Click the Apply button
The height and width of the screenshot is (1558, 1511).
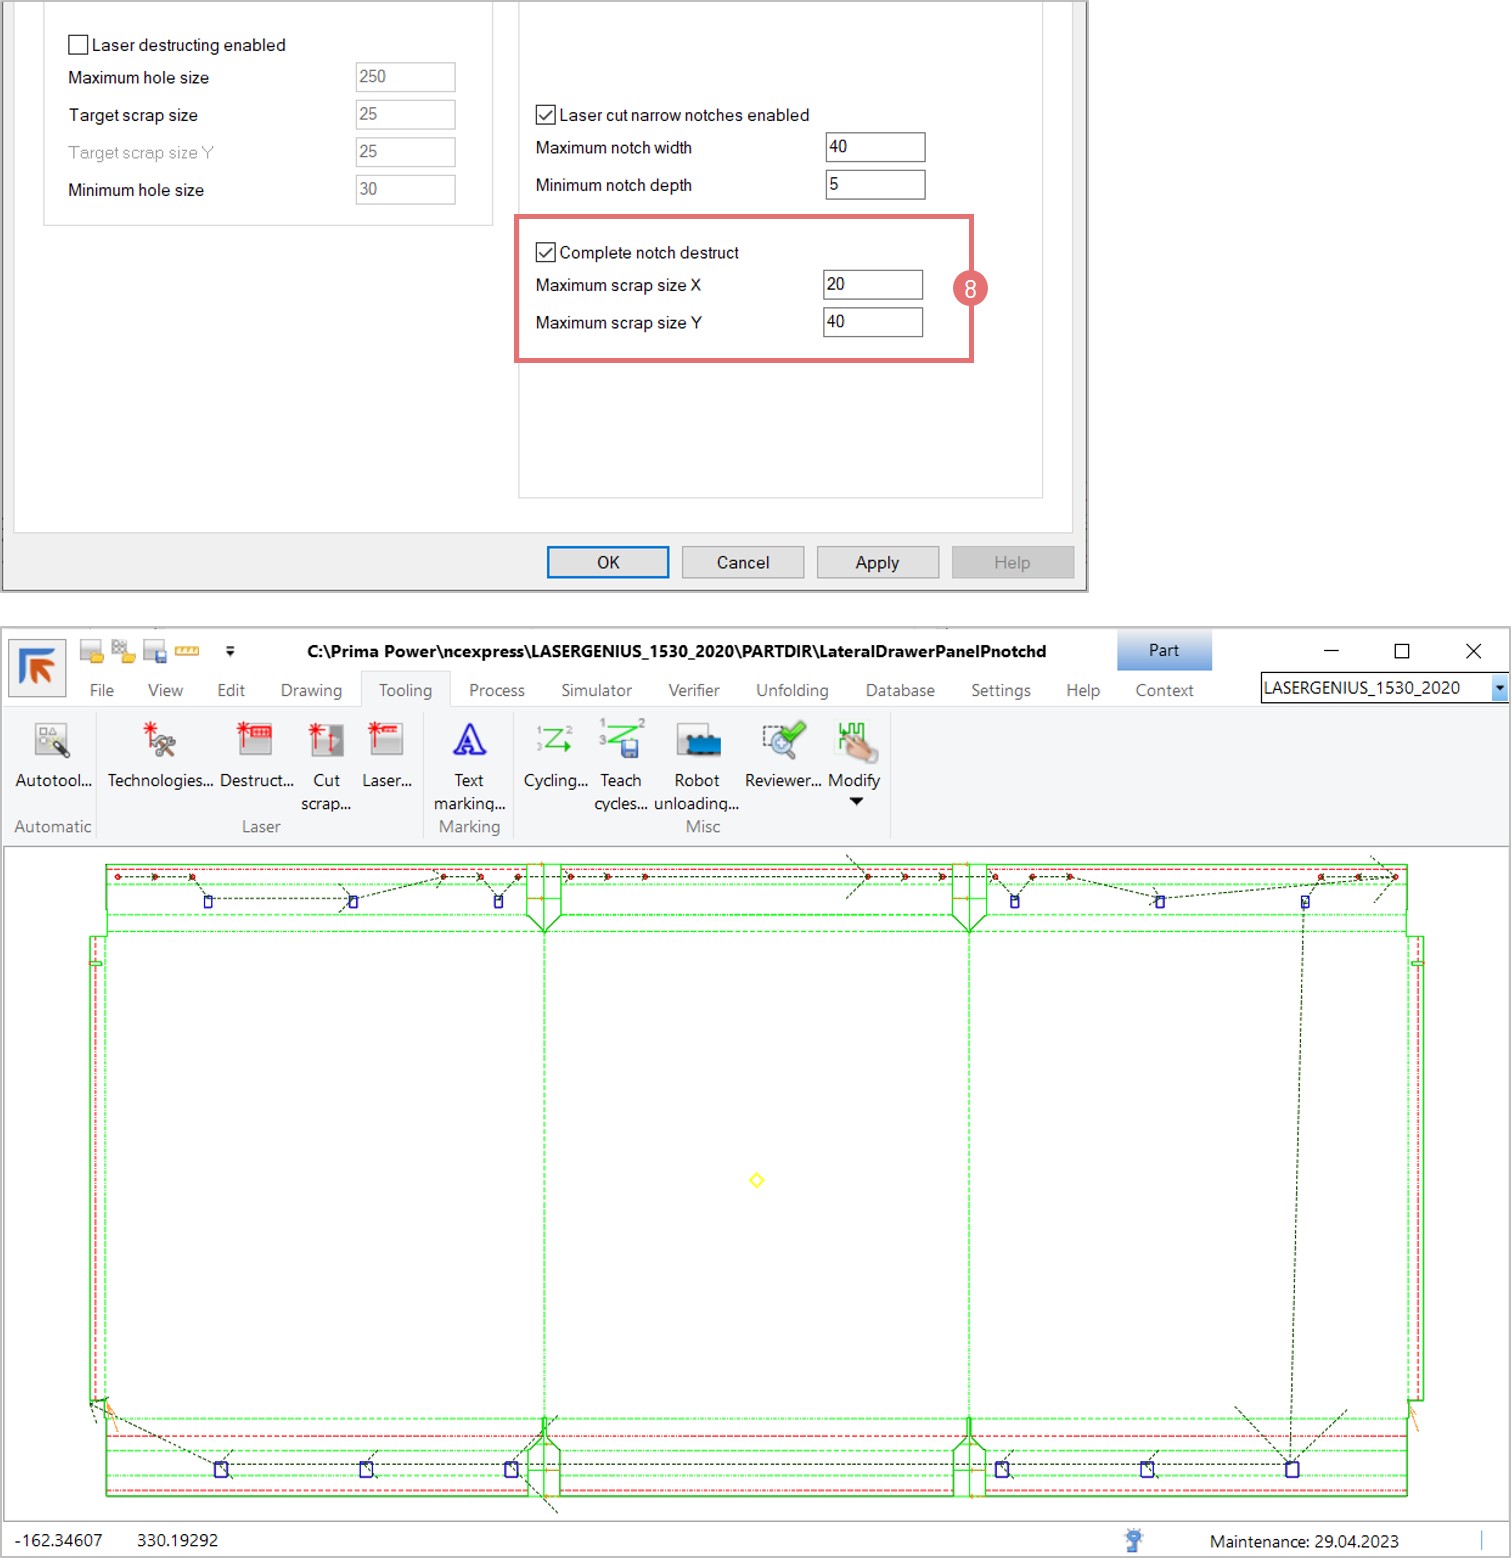pos(877,563)
